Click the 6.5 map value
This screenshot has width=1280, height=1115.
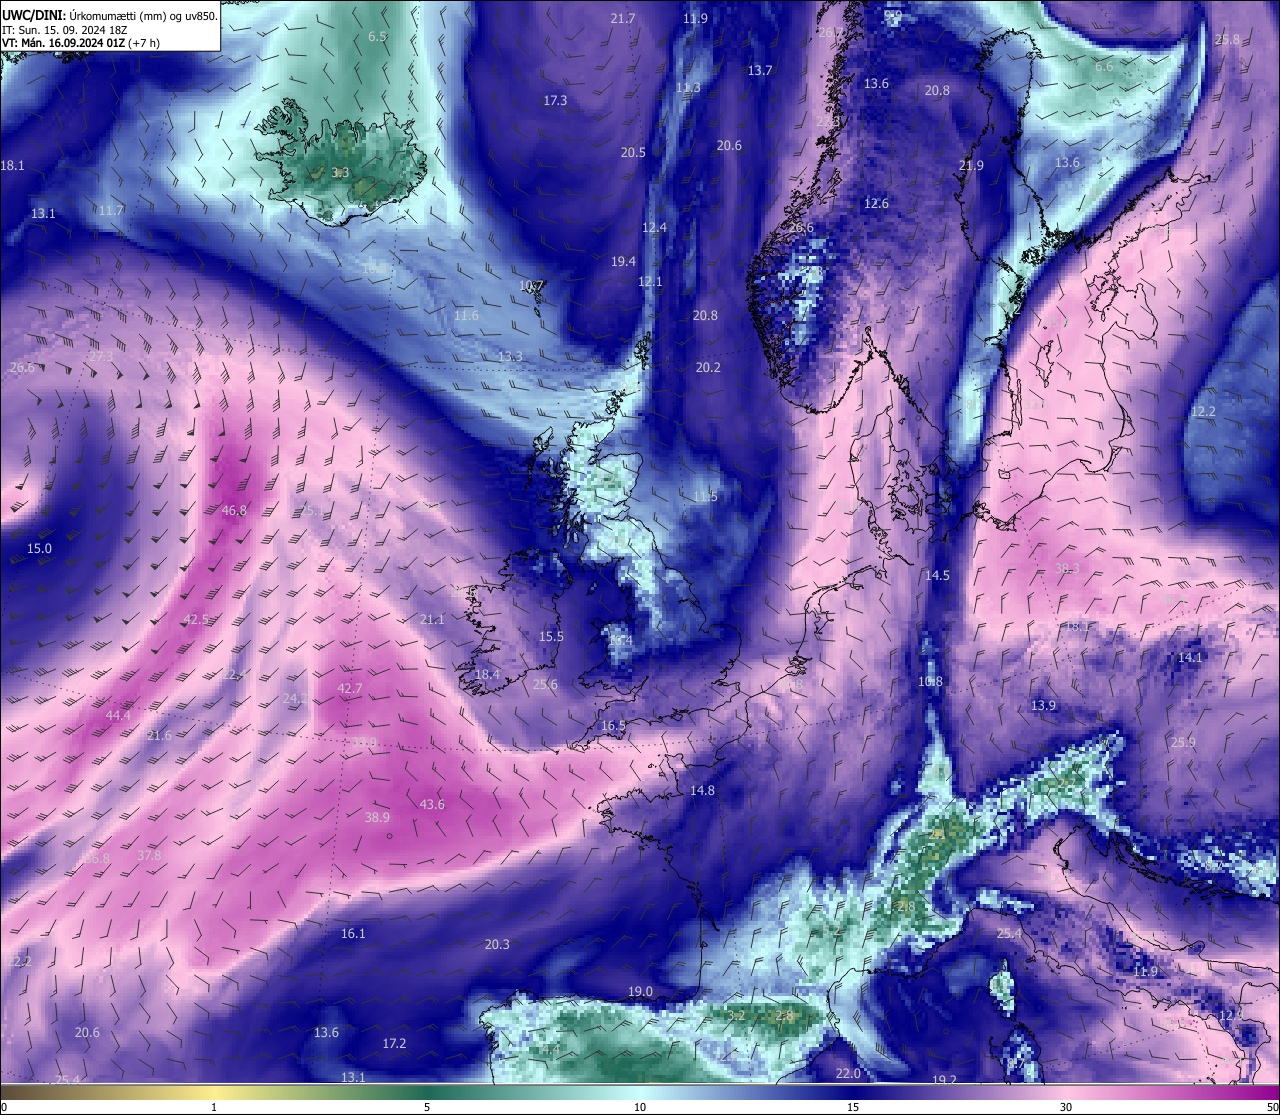click(377, 36)
